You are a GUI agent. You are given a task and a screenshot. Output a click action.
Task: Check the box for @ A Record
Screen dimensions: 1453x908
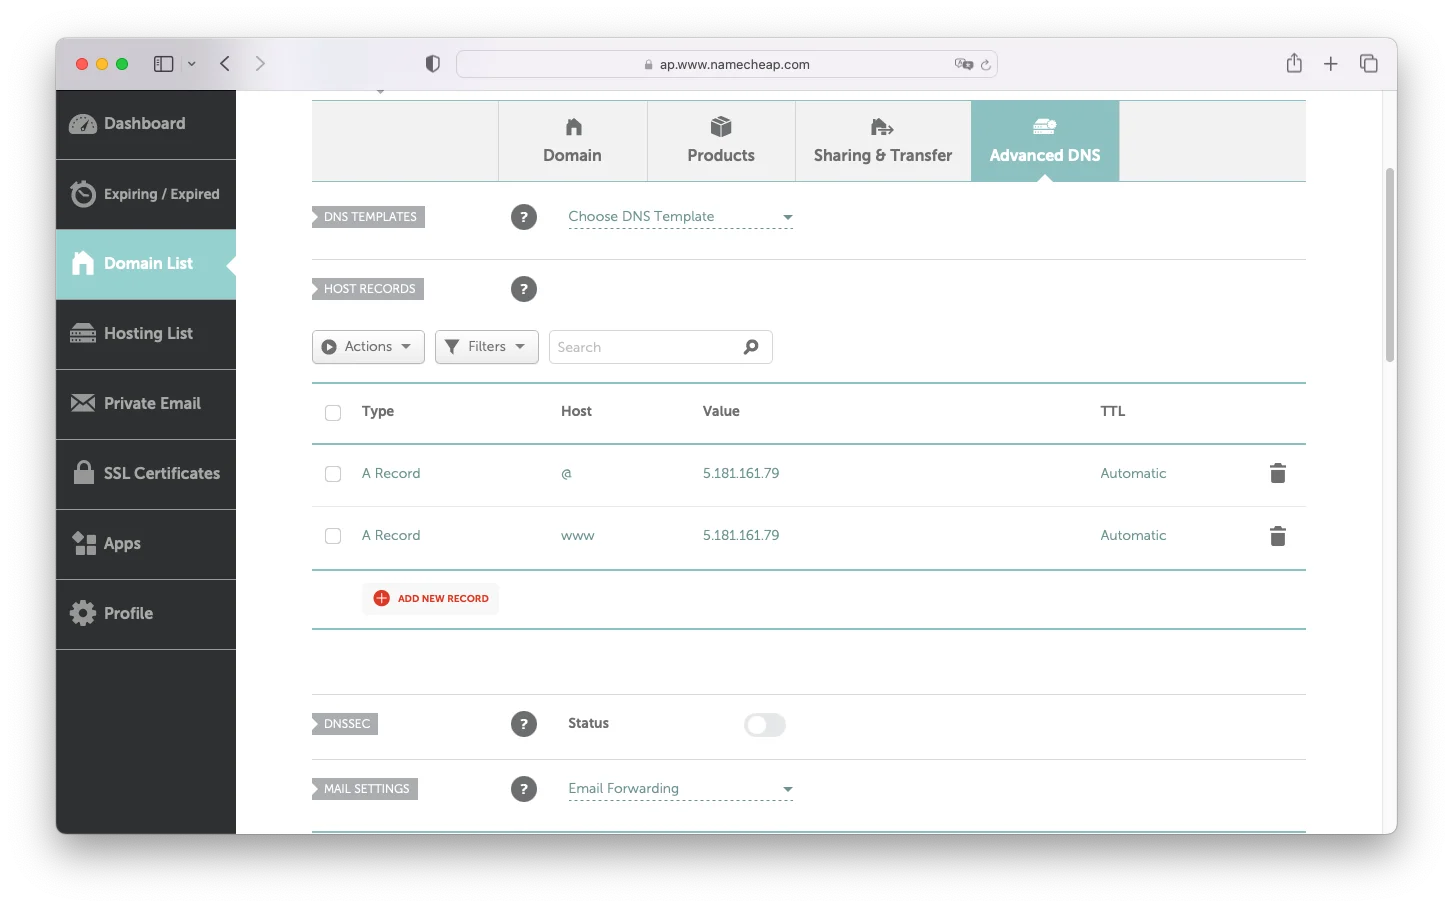333,474
